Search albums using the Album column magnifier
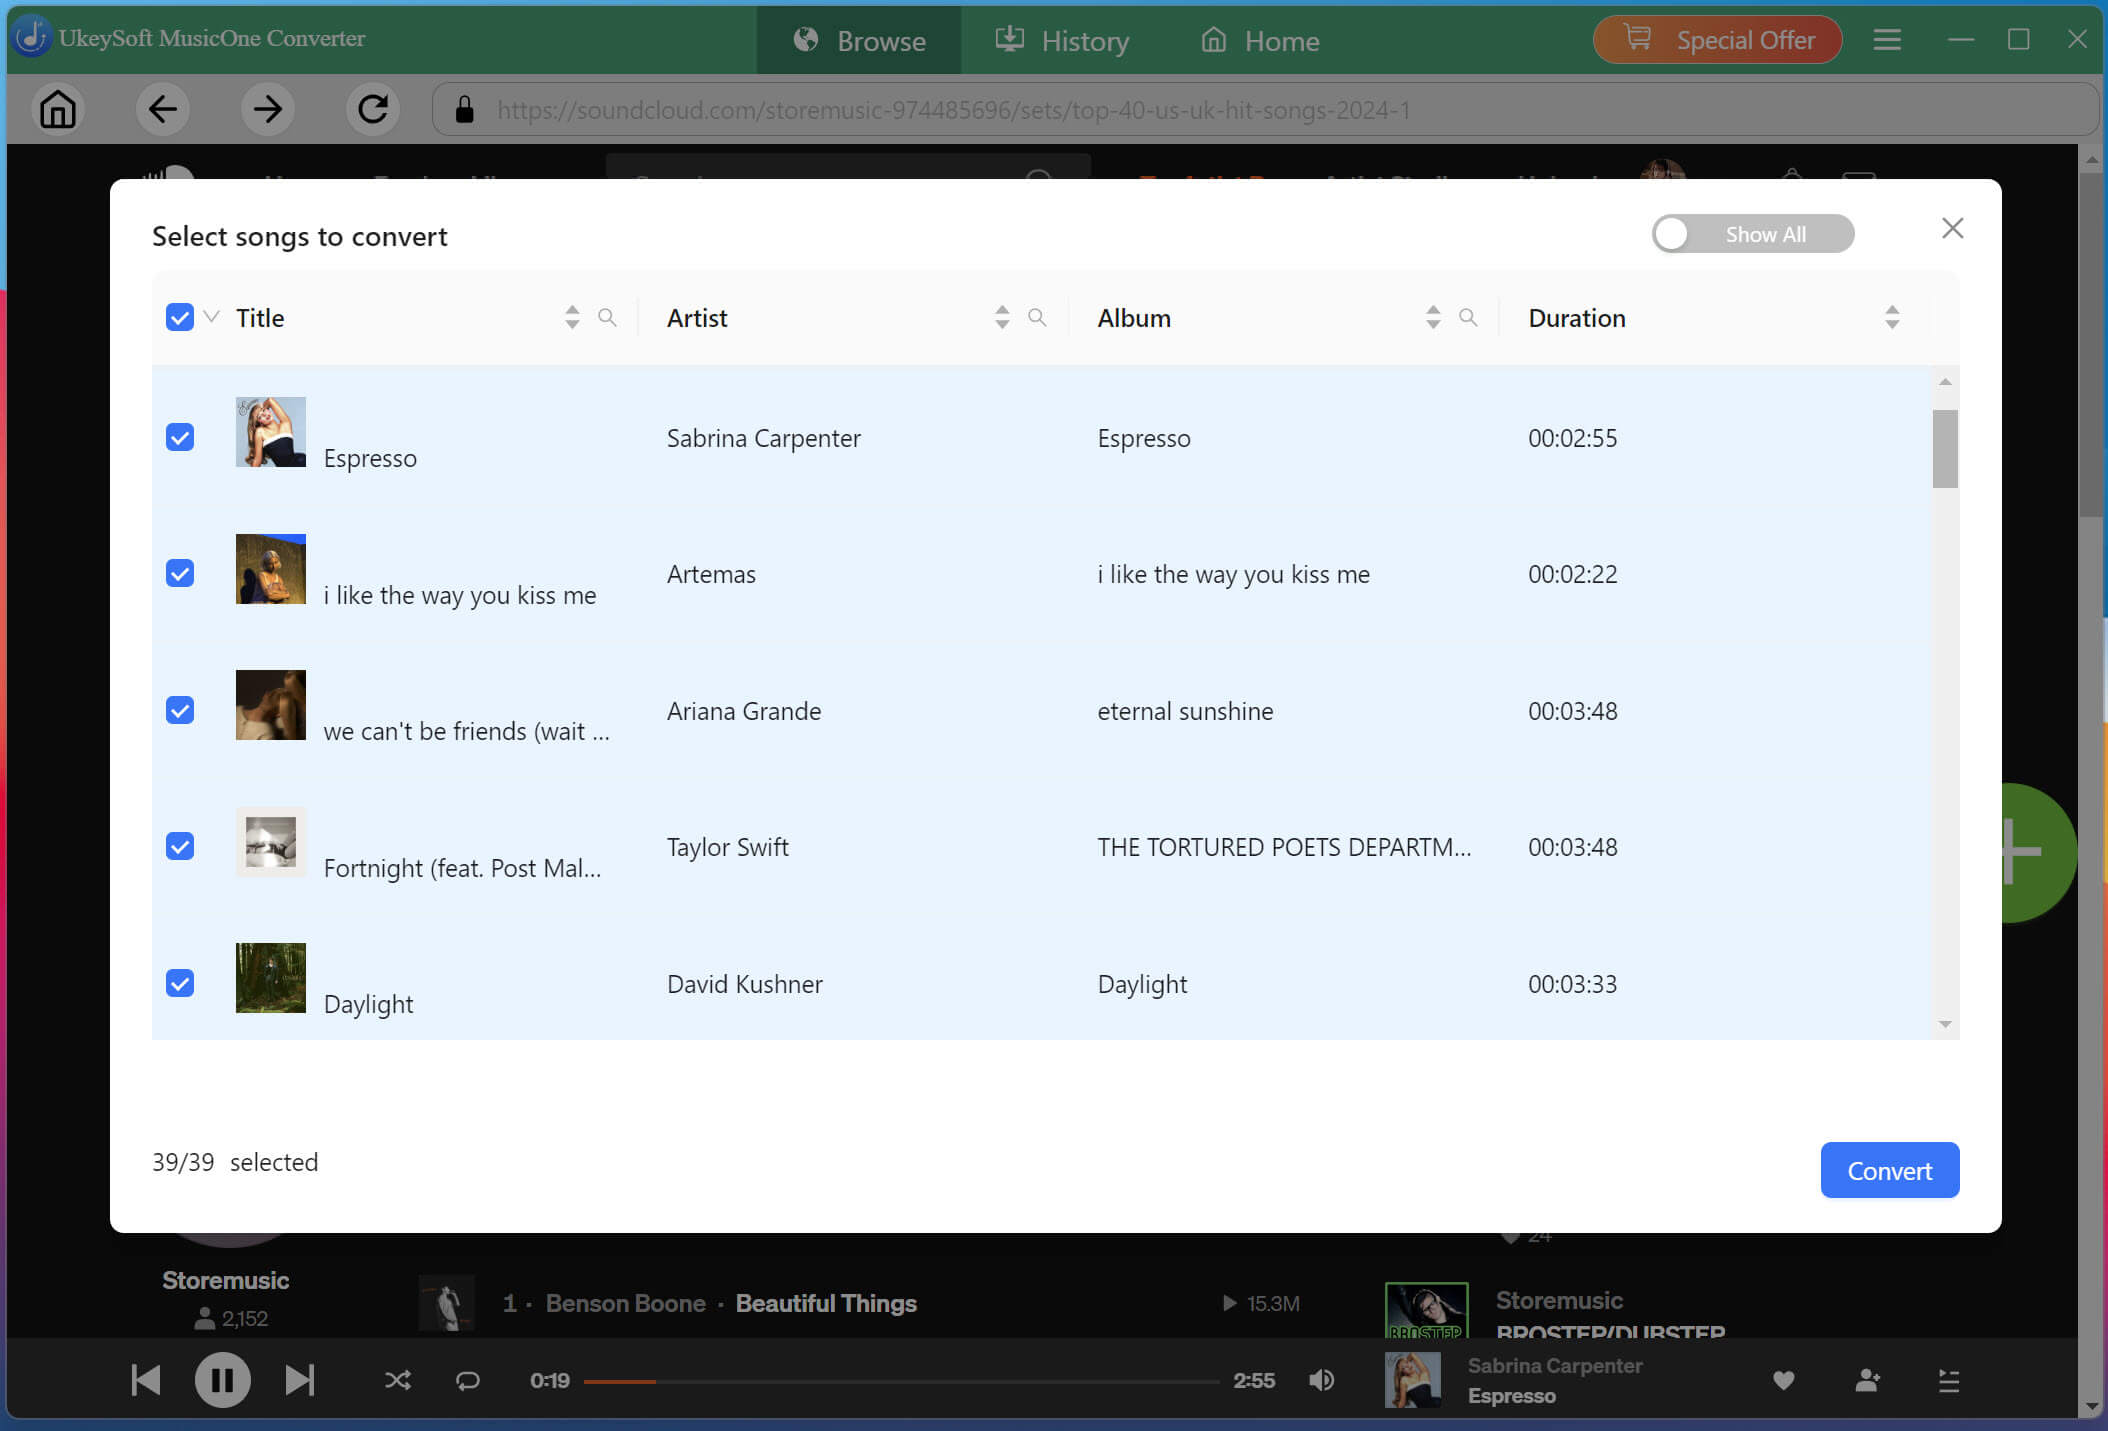This screenshot has height=1431, width=2108. [x=1468, y=317]
